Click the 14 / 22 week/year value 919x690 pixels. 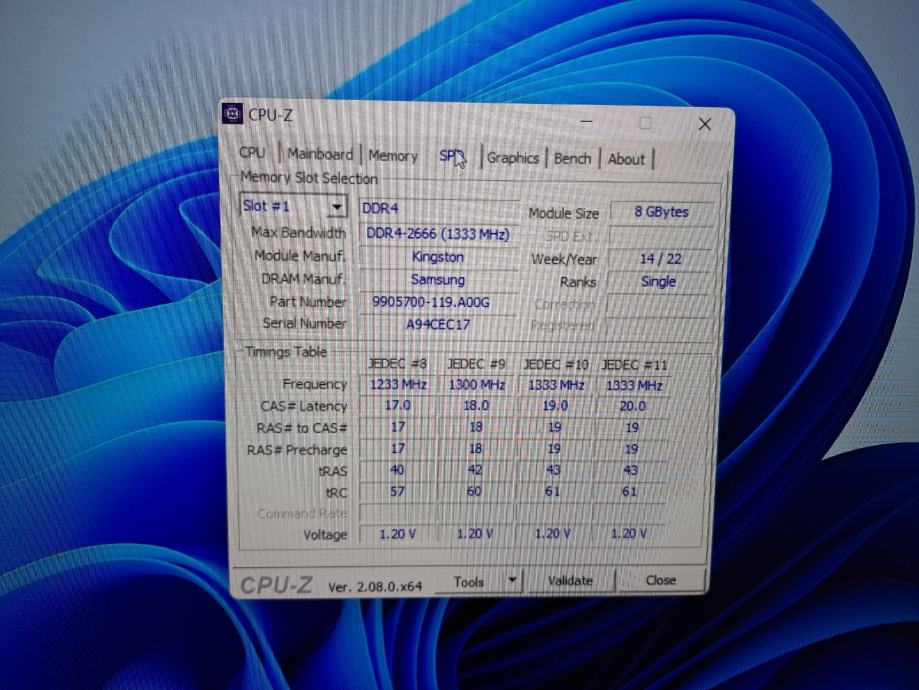[661, 259]
